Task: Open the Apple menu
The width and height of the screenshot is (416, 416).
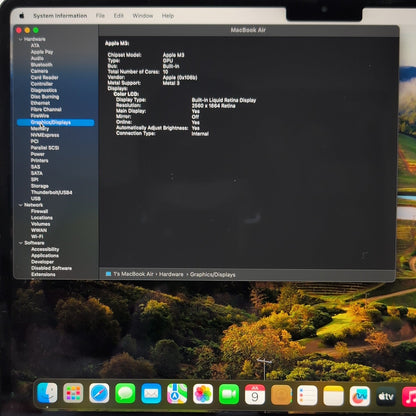Action: 22,16
